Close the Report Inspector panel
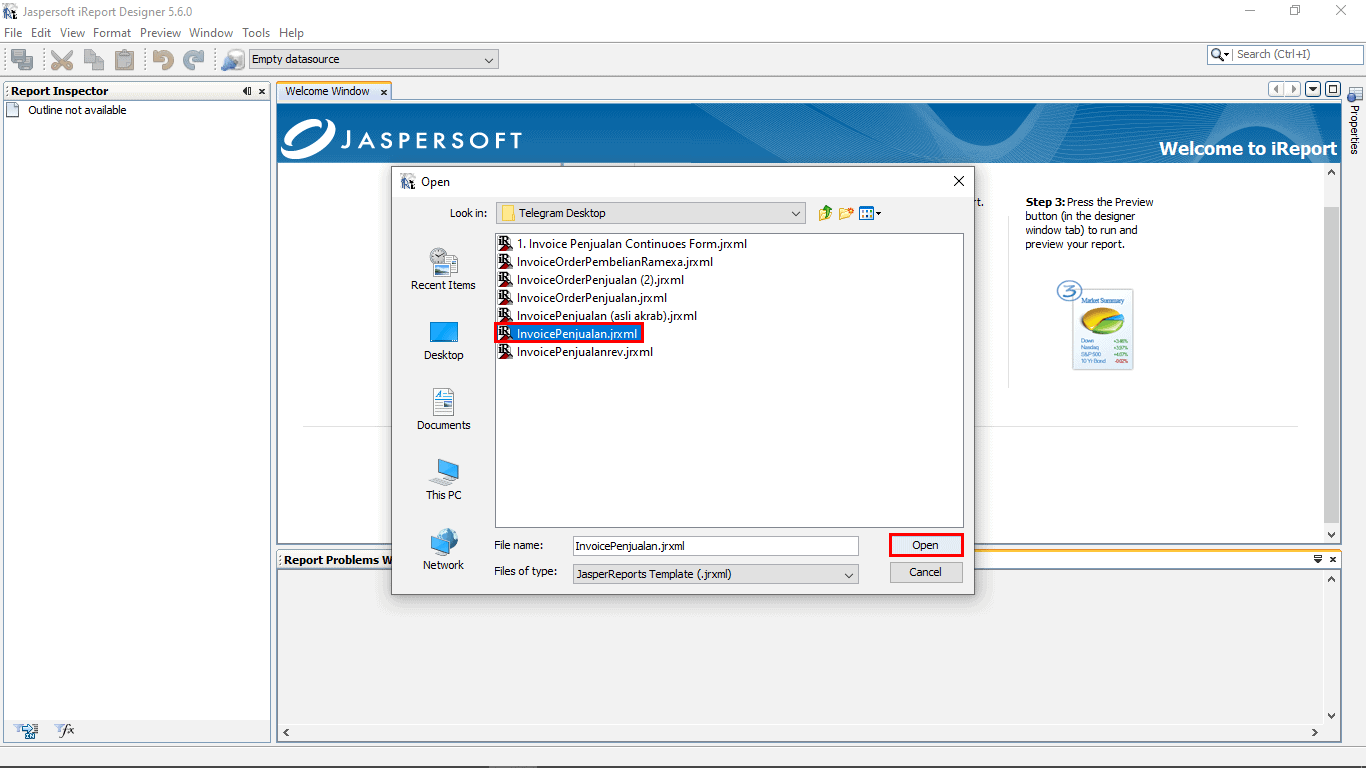The image size is (1366, 768). pyautogui.click(x=262, y=91)
